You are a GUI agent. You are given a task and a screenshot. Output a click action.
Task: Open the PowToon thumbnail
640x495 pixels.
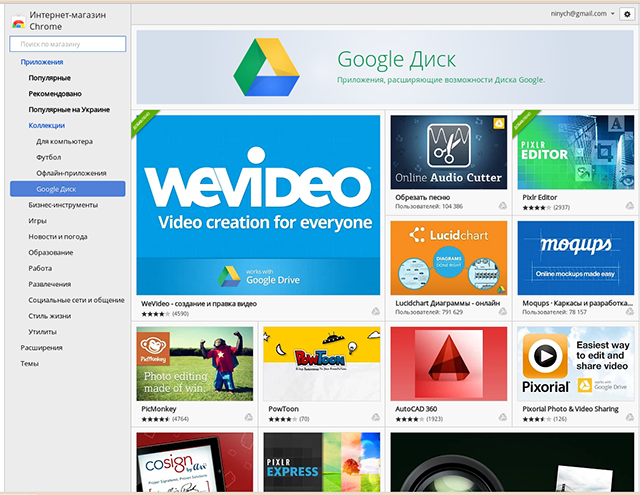(x=322, y=364)
